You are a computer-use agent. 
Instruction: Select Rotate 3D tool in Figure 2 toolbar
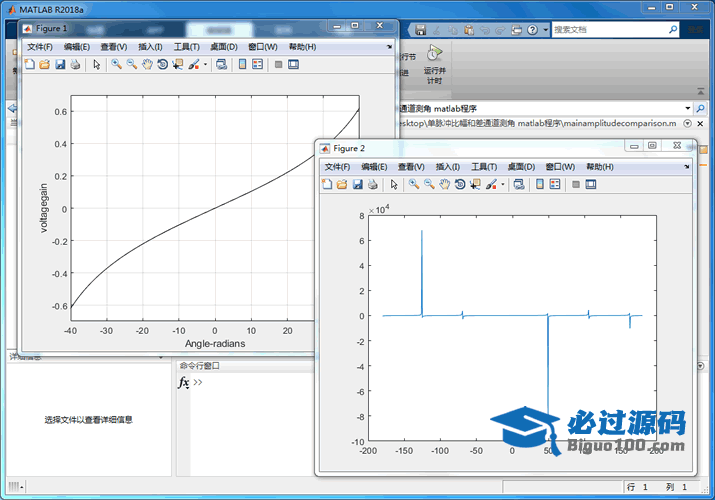coord(460,184)
